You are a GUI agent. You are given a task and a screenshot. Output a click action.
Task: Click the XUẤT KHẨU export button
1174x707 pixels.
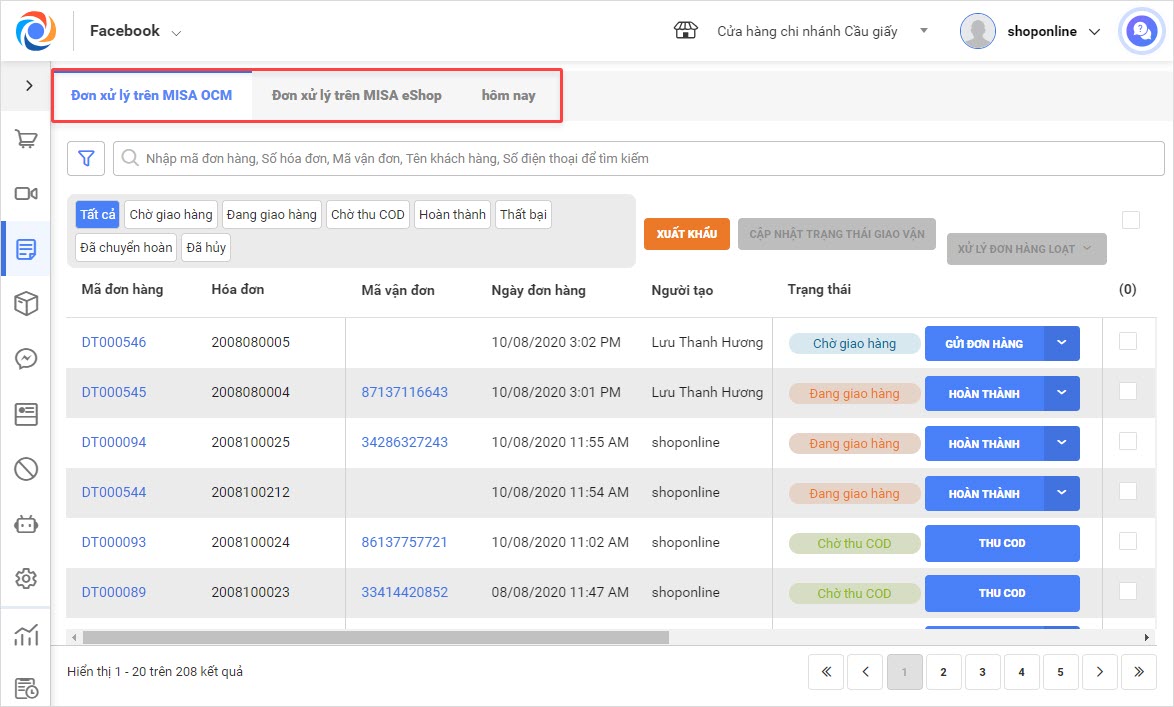[686, 234]
